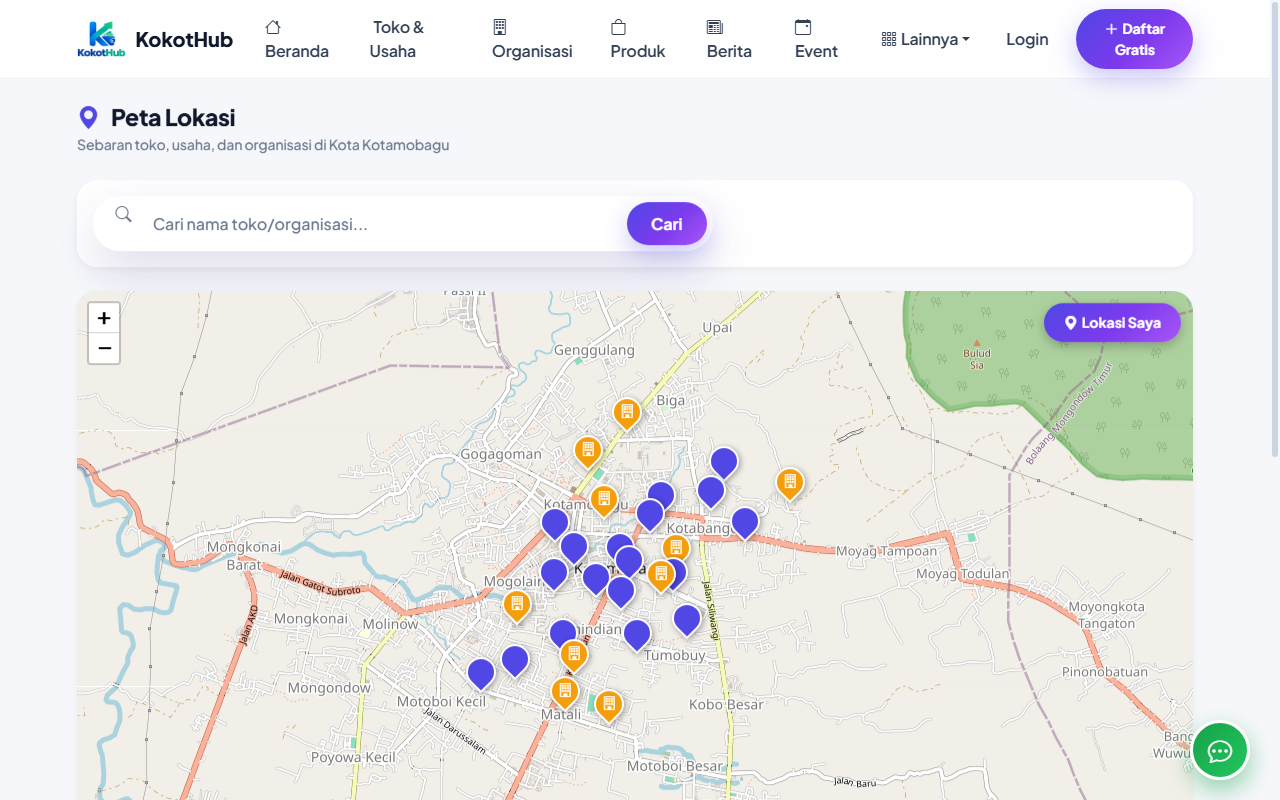This screenshot has width=1280, height=800.
Task: Click the orange building marker near Biga
Action: pos(627,414)
